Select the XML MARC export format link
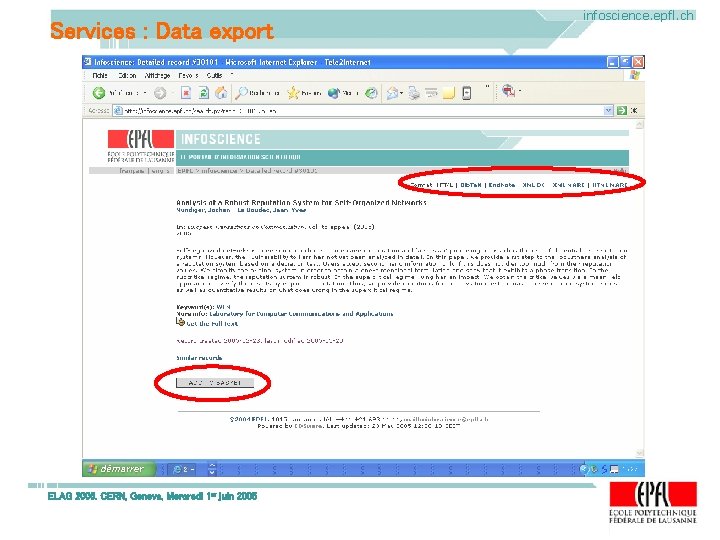Screen dimensions: 720x540 point(568,185)
